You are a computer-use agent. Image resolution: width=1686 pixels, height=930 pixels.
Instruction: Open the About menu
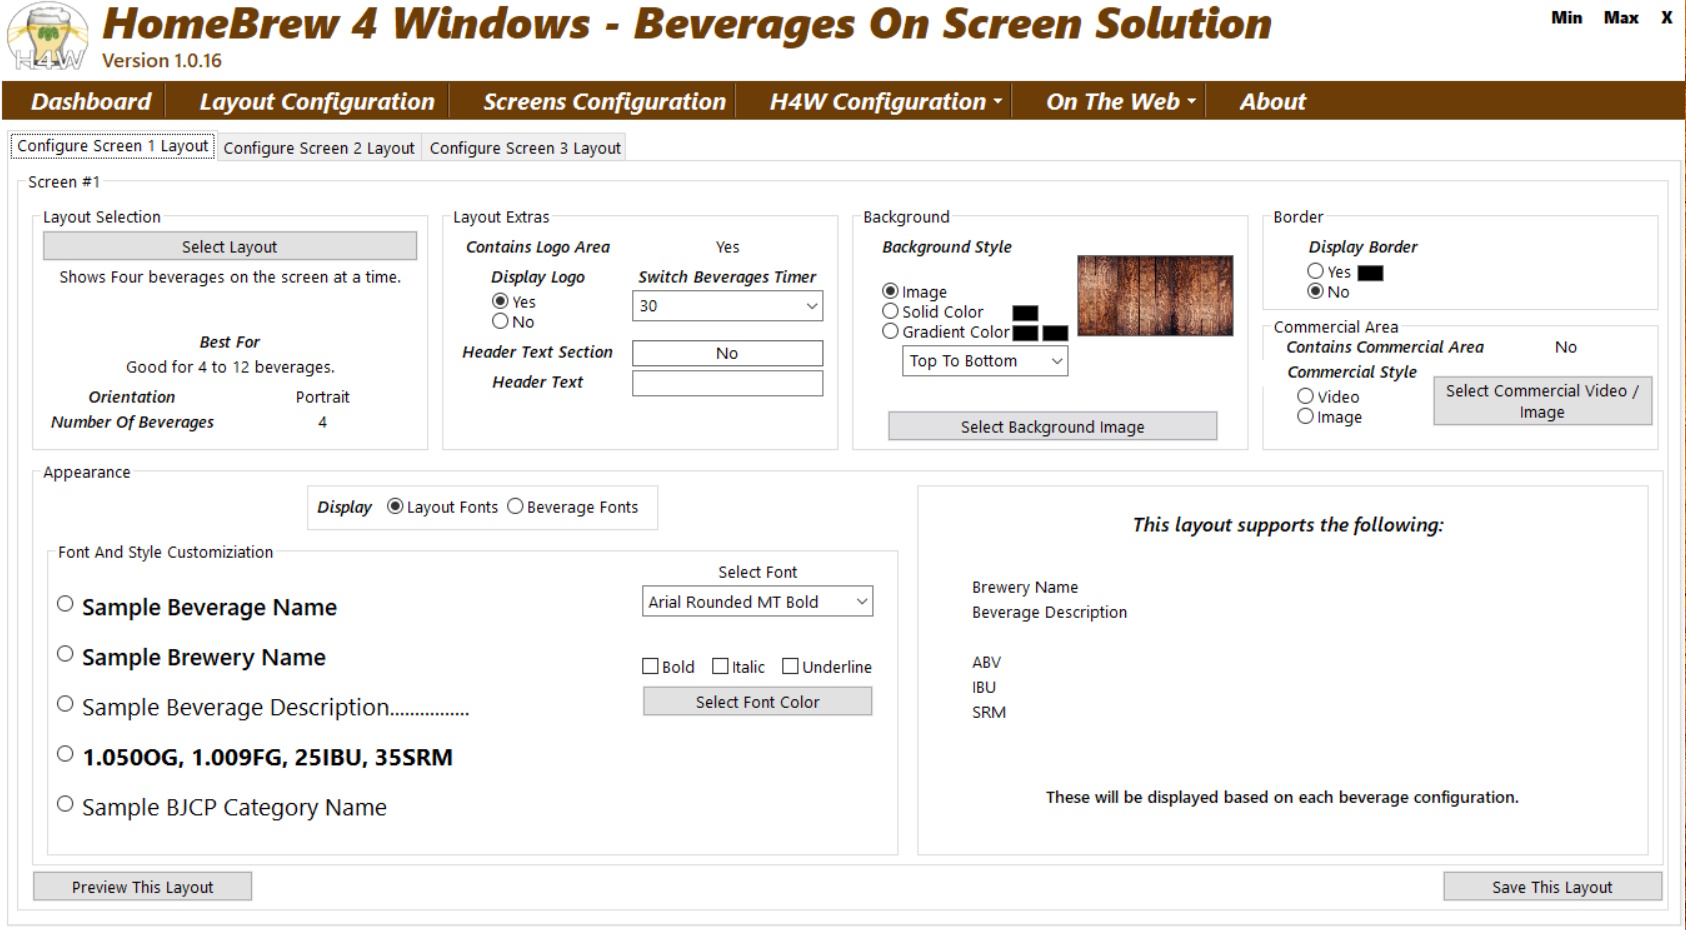(x=1272, y=101)
